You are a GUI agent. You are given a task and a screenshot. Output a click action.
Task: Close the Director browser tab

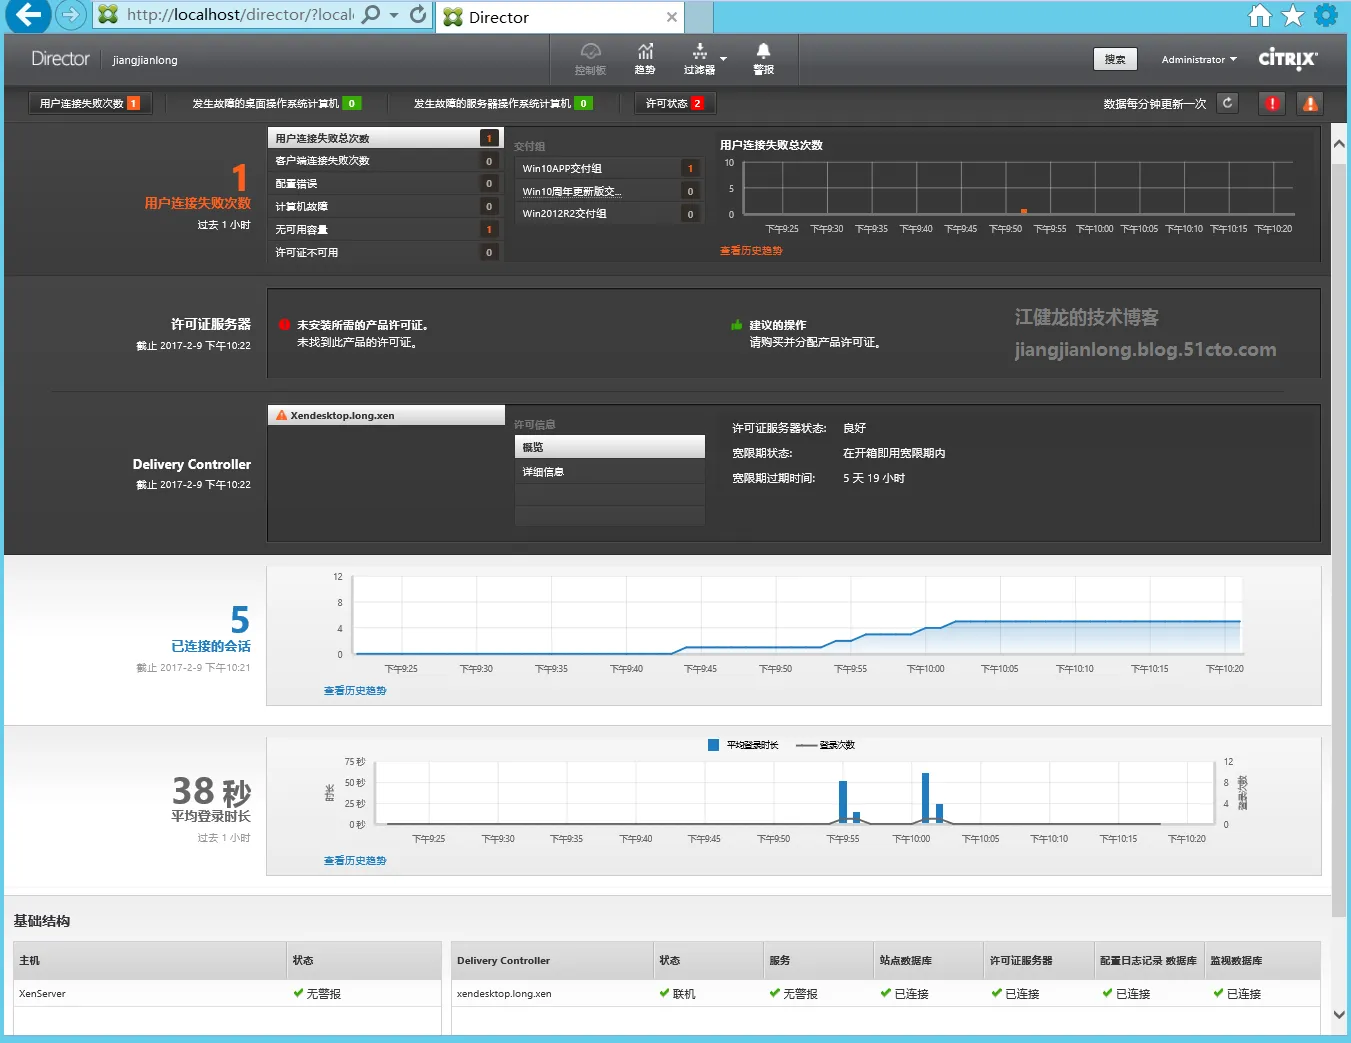(672, 17)
